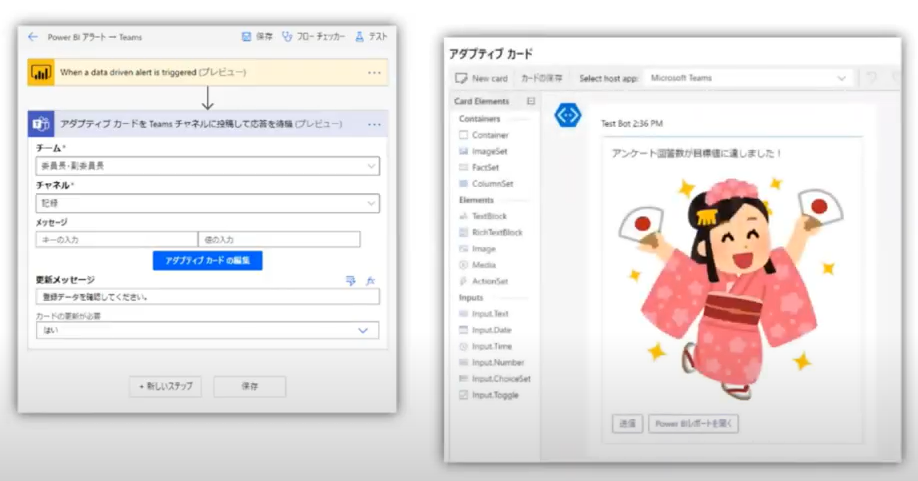Open the カードの更新が必要 dropdown
This screenshot has height=481, width=918.
[207, 331]
